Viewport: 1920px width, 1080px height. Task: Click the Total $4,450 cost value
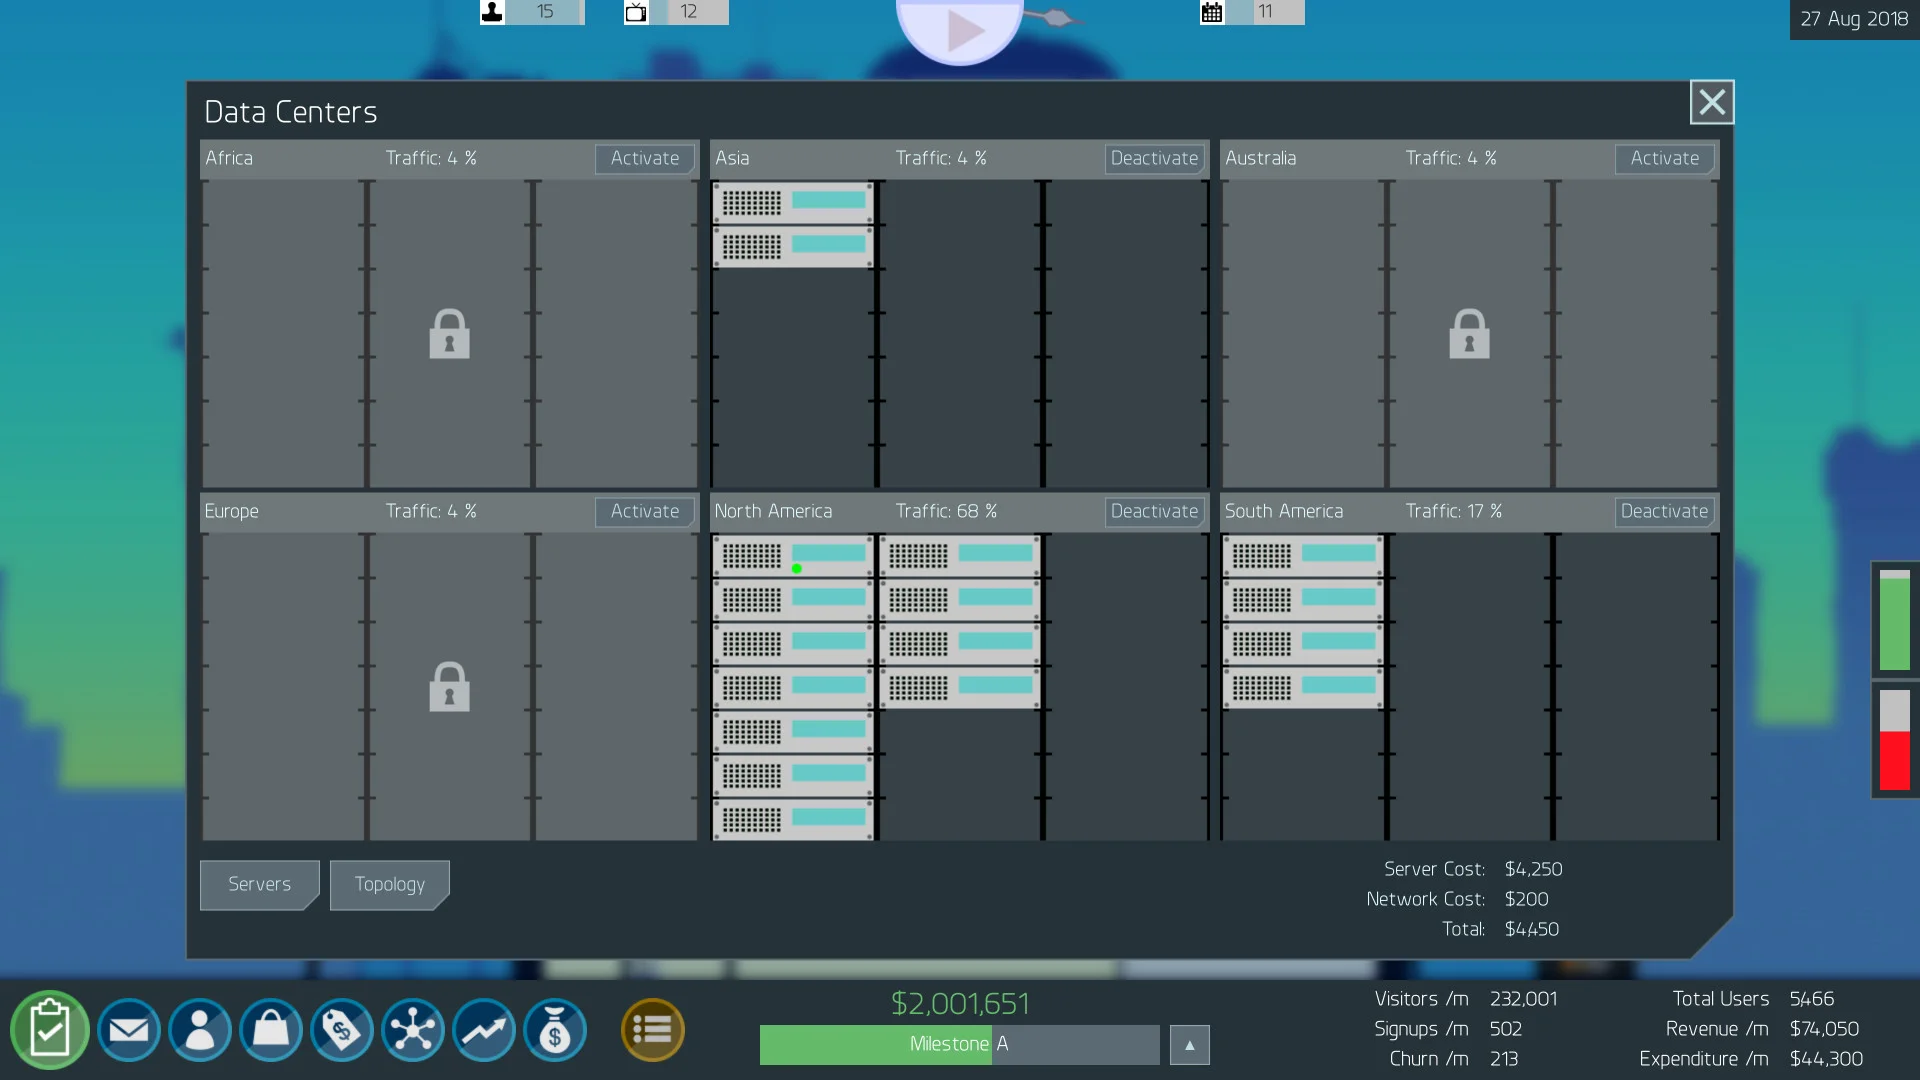pyautogui.click(x=1532, y=929)
